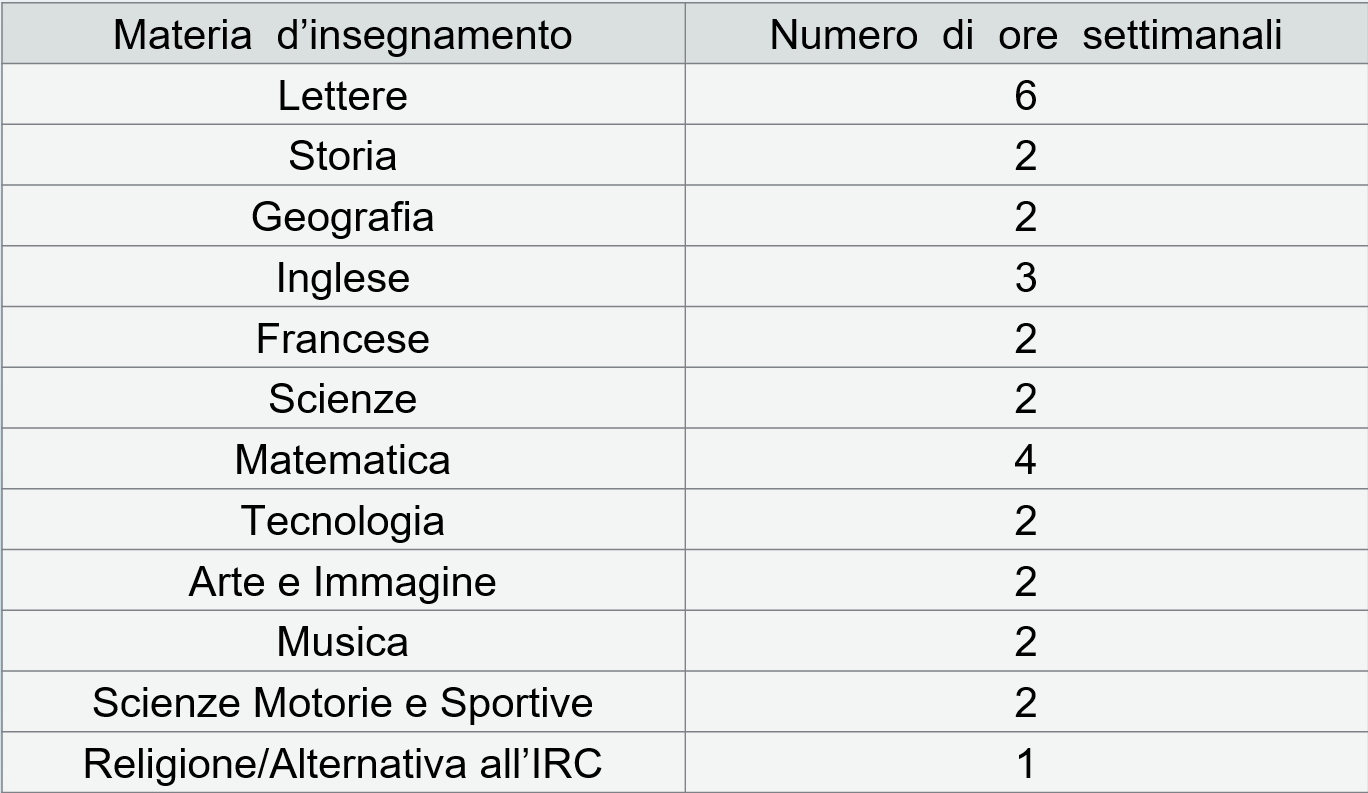
Task: Click the Geografia cell
Action: coord(342,217)
